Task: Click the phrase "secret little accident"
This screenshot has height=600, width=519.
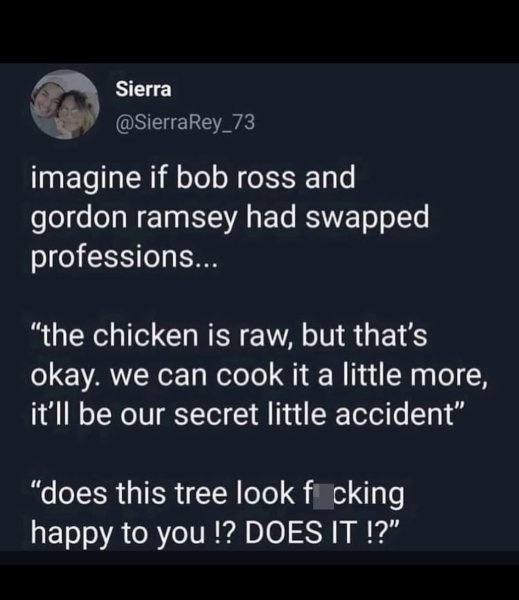Action: pos(314,415)
